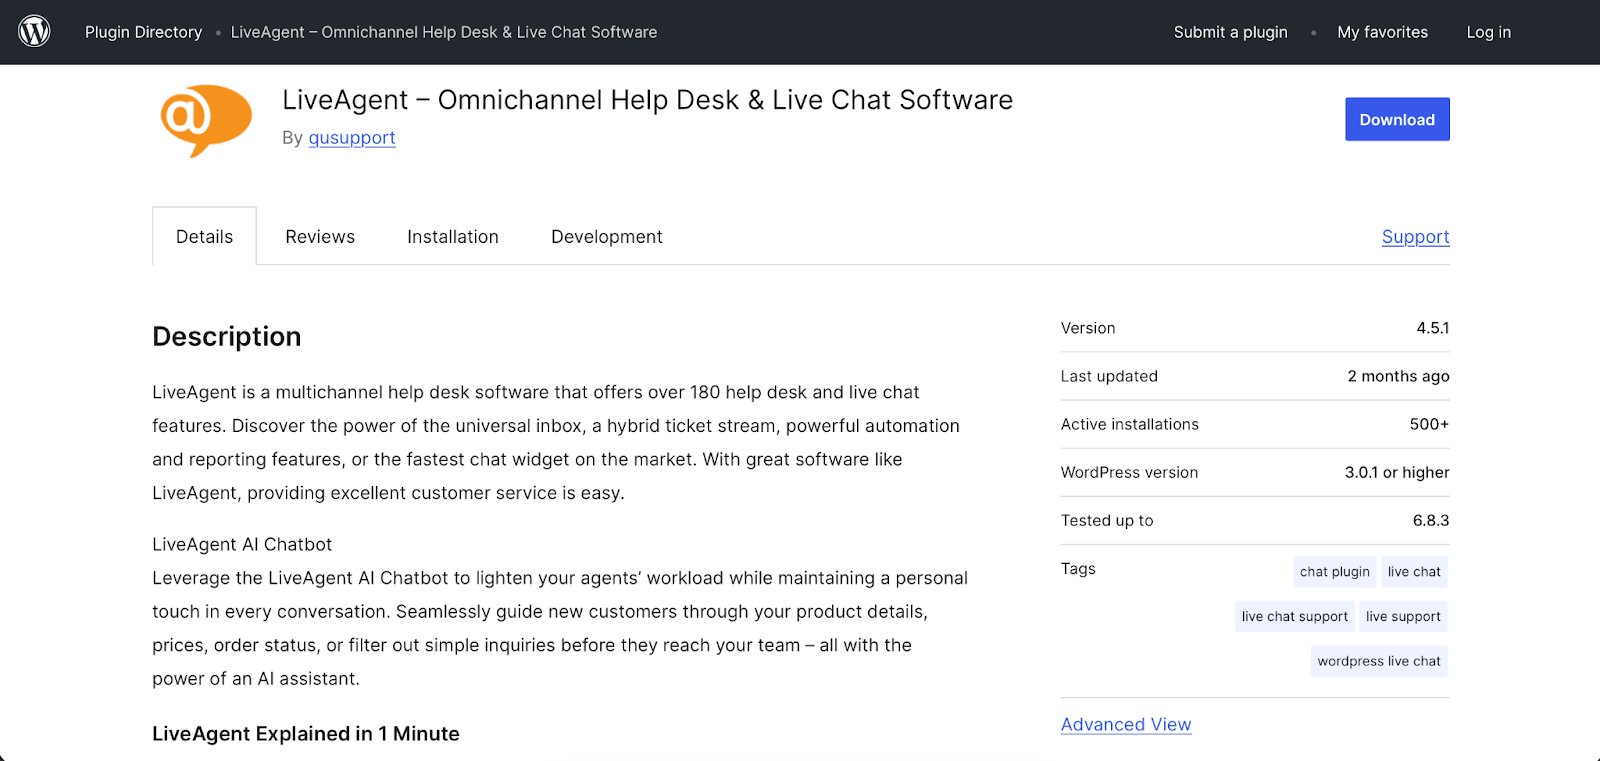The width and height of the screenshot is (1600, 761).
Task: Click the Version label
Action: pos(1088,328)
